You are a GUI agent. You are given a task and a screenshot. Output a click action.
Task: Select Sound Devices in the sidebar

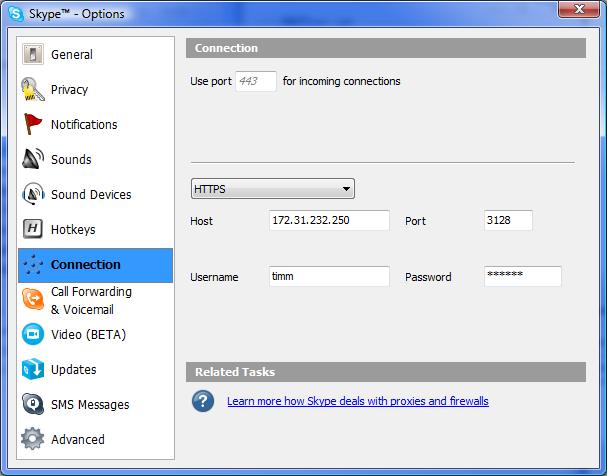(95, 194)
